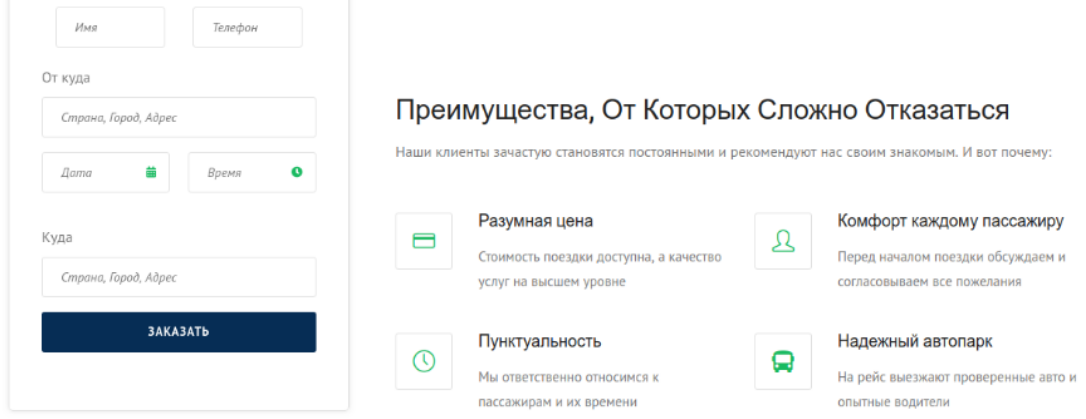The height and width of the screenshot is (419, 1086).
Task: Click the address field under От куда
Action: coord(179,117)
